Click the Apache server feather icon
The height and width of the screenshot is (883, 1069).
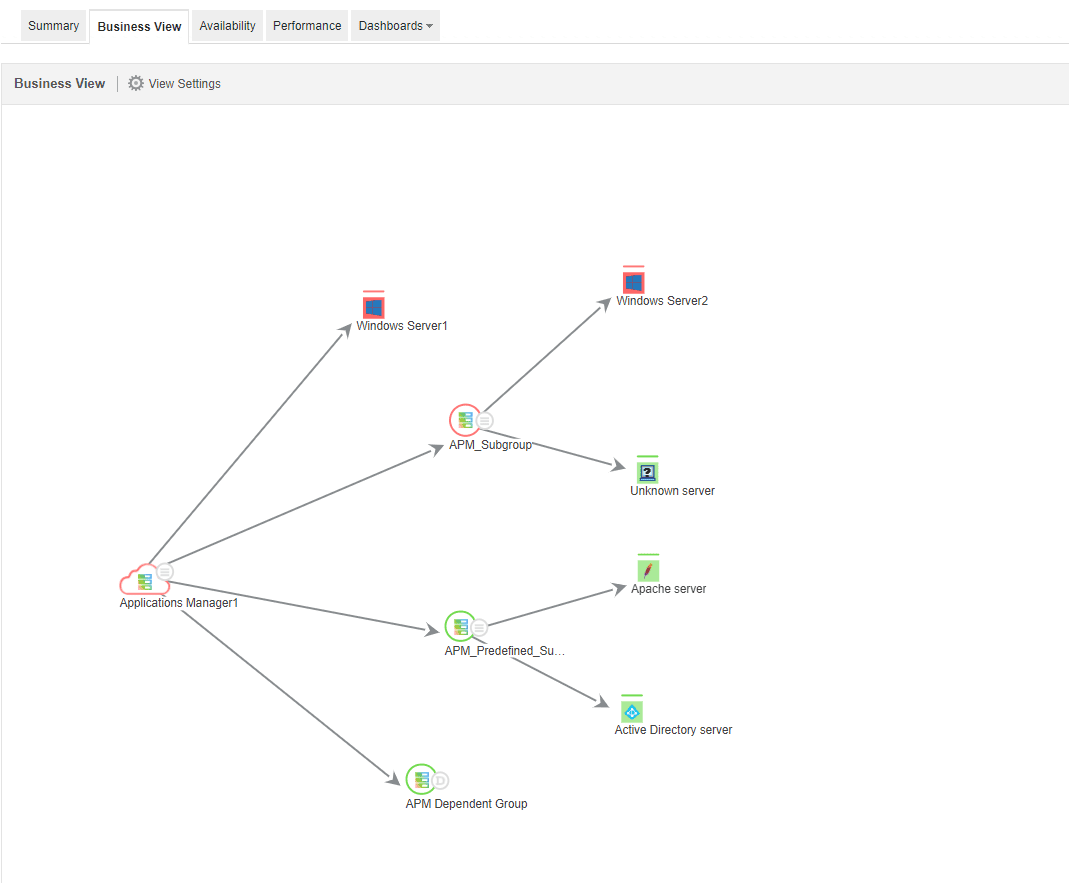648,569
